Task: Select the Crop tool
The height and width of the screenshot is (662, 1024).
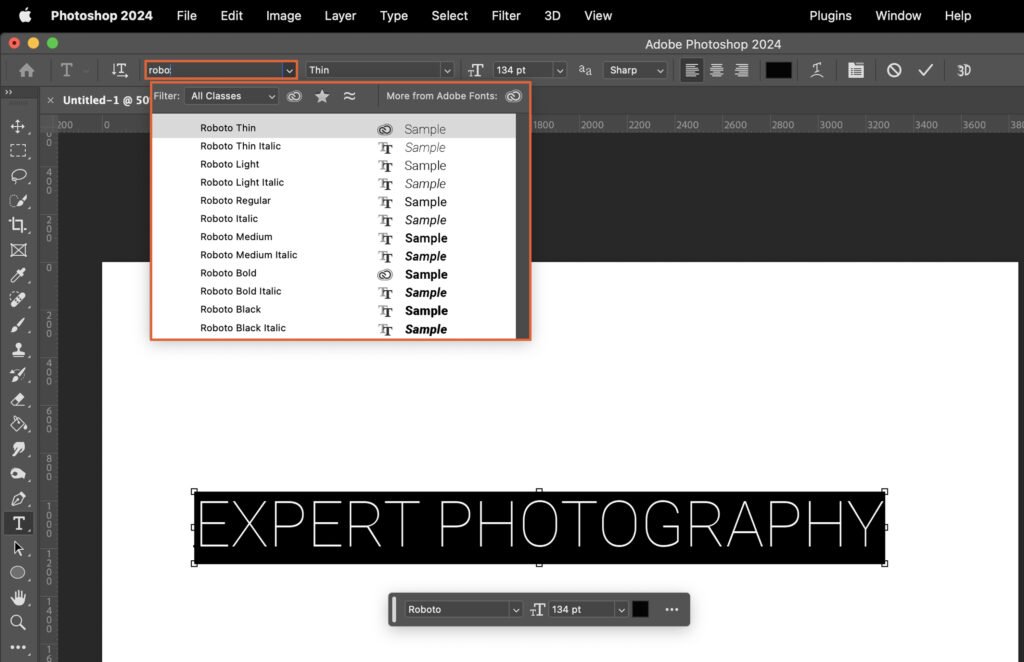Action: click(x=18, y=225)
